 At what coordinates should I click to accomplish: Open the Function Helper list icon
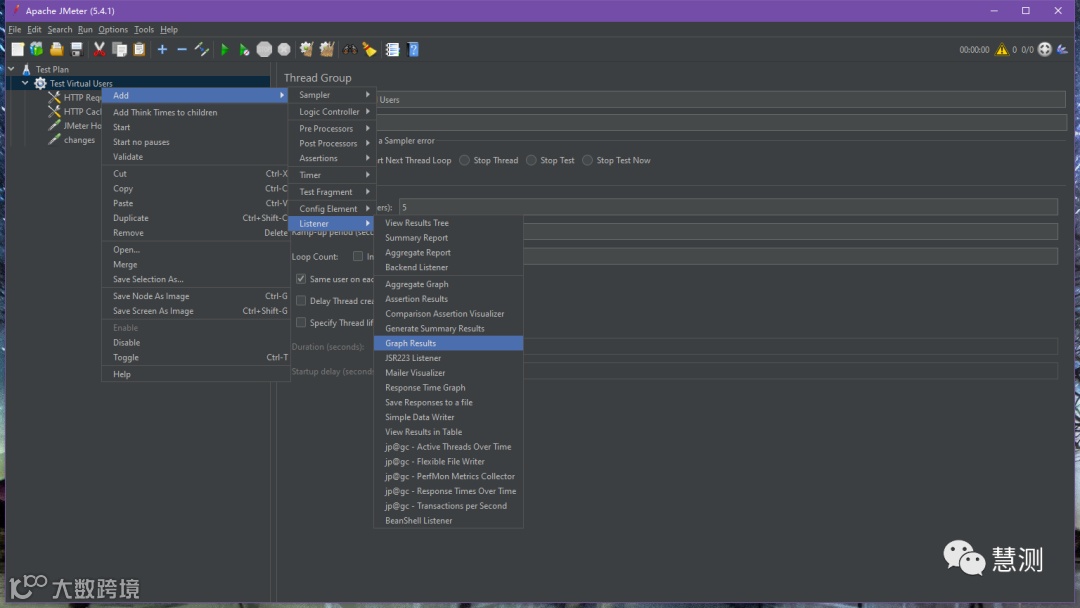pyautogui.click(x=393, y=49)
